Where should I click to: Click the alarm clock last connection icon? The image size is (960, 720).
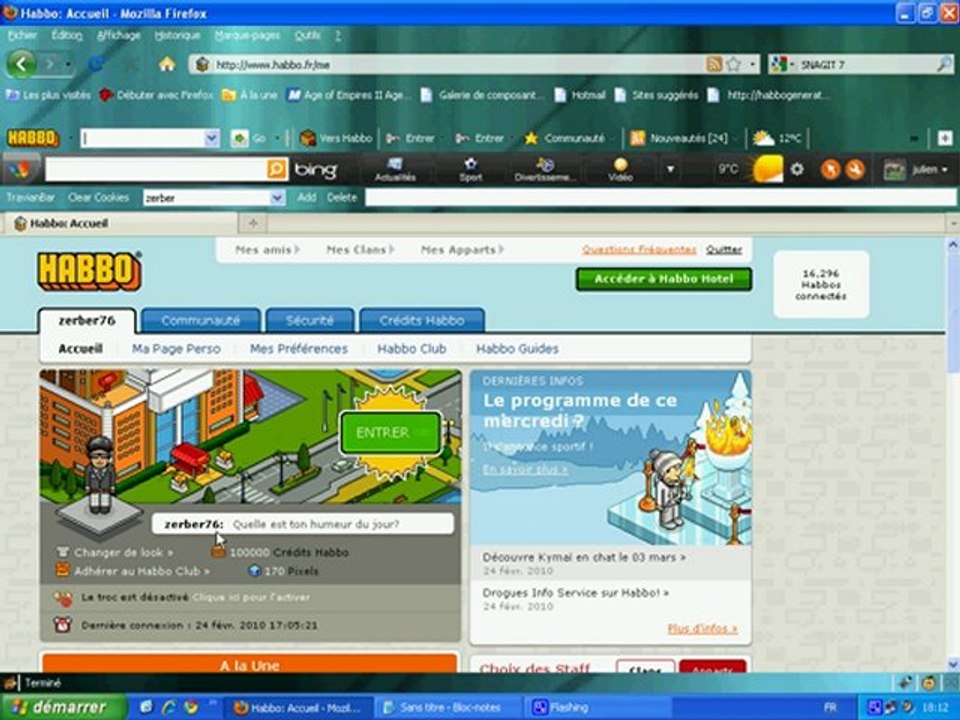click(62, 624)
